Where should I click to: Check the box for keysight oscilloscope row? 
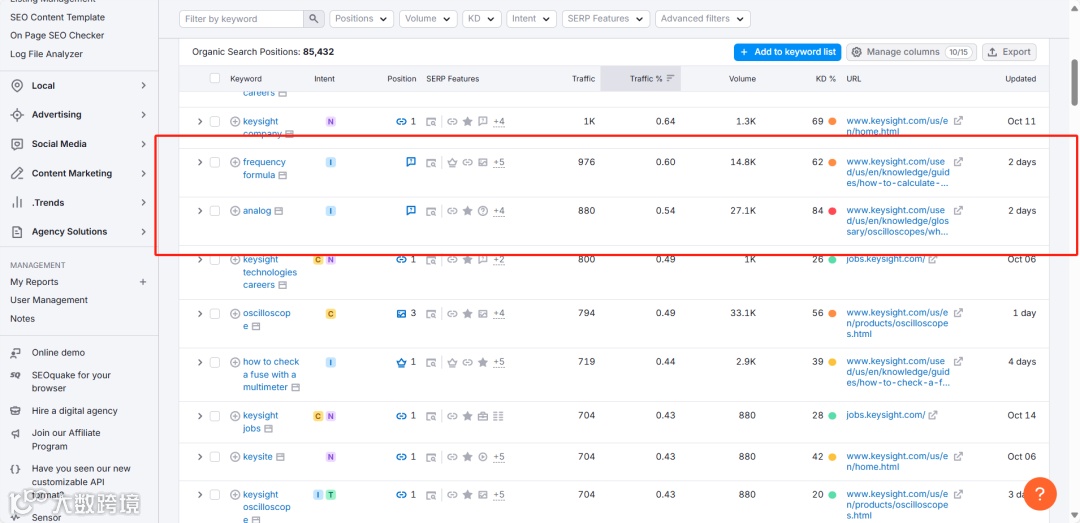(215, 495)
